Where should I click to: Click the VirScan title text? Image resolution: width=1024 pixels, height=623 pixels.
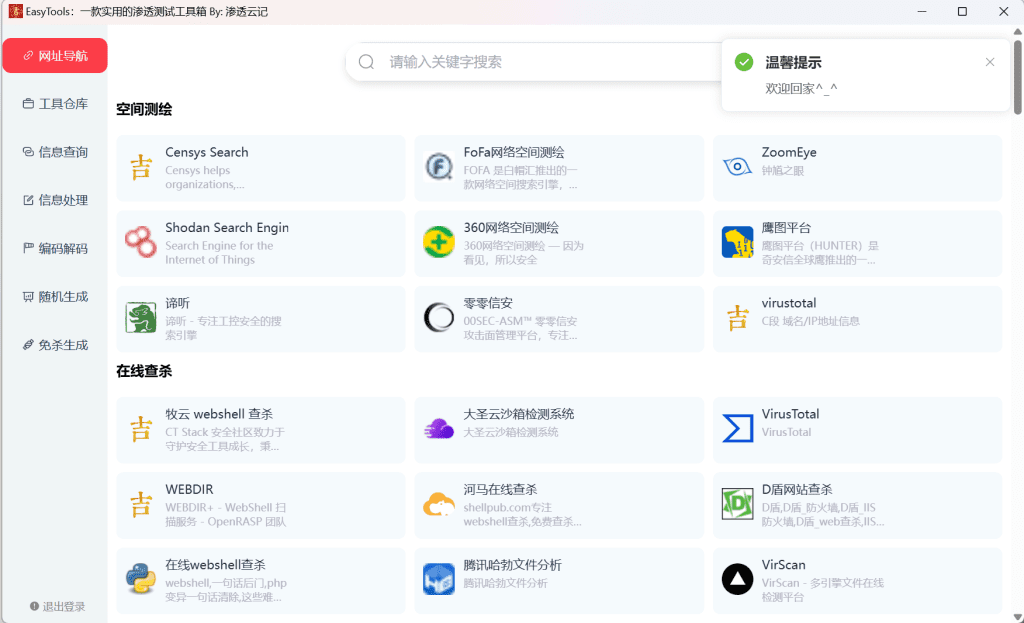point(783,565)
